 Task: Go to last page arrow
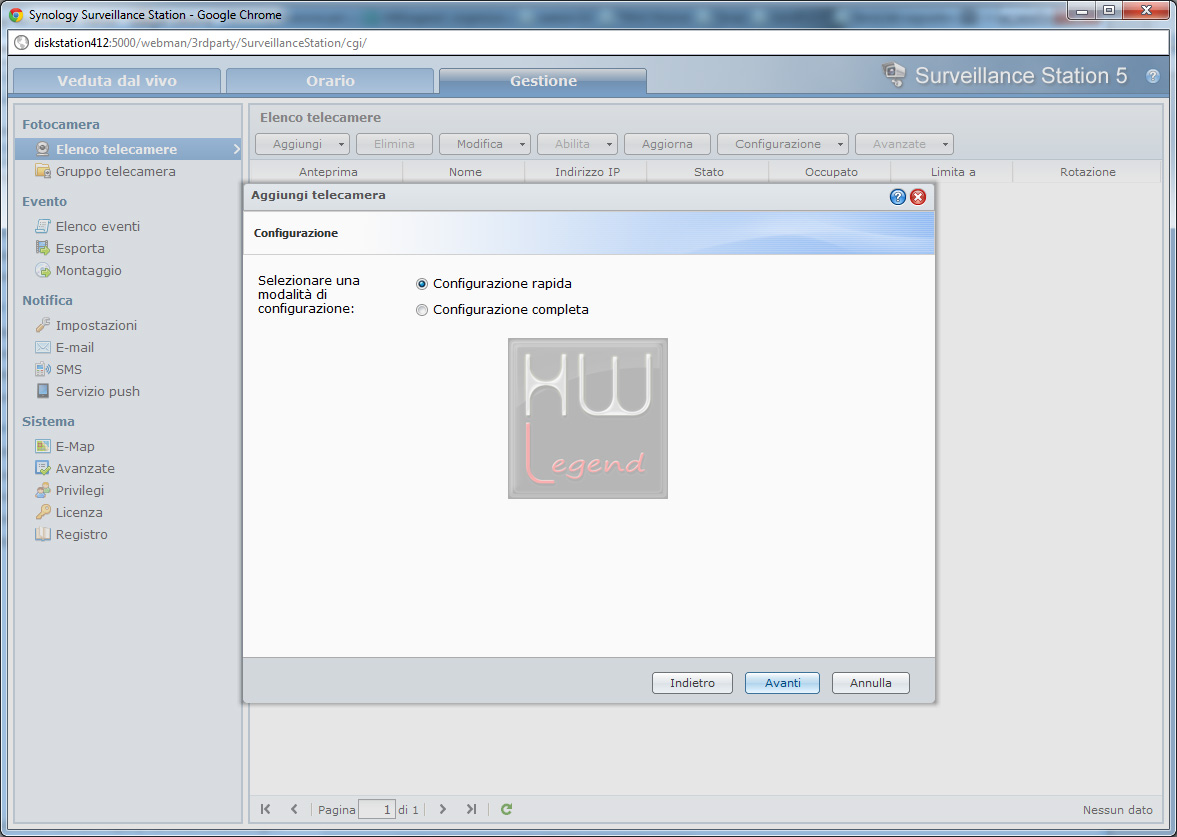click(471, 809)
